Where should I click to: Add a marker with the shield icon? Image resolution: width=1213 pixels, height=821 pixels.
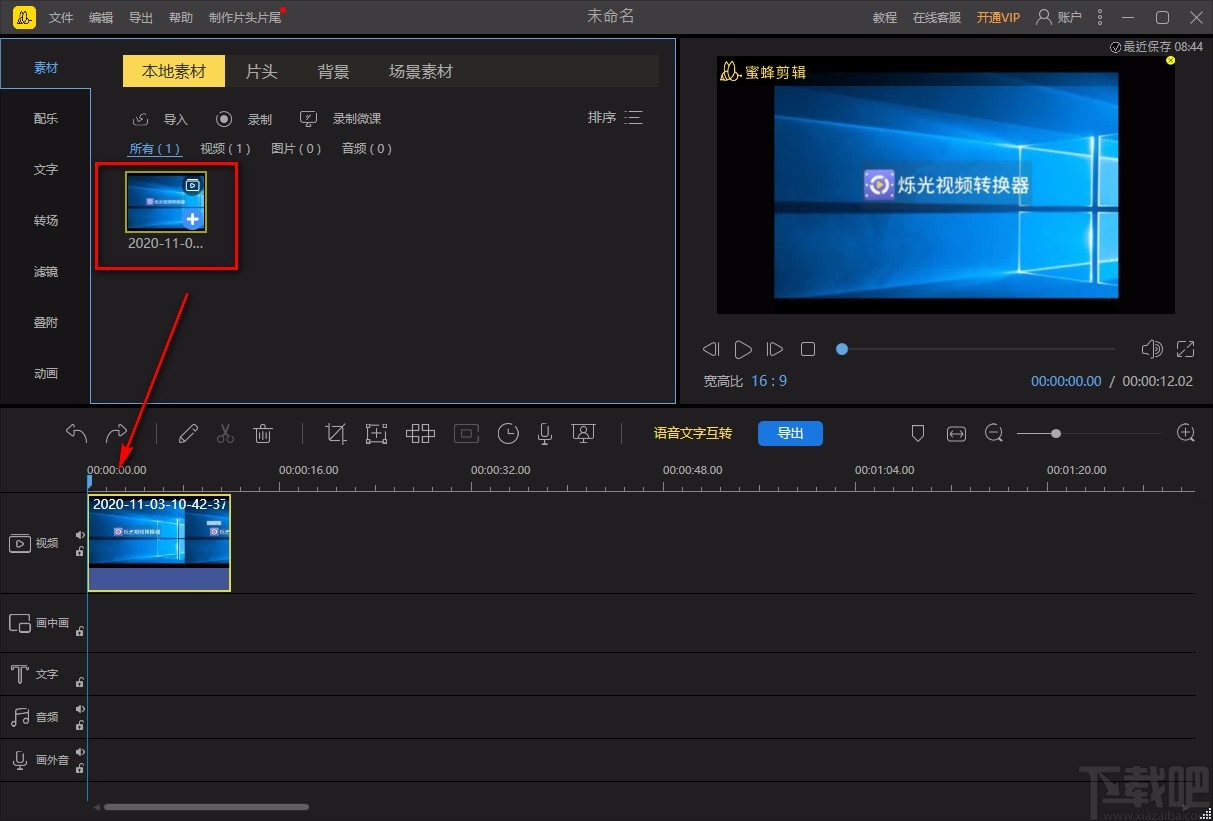918,433
